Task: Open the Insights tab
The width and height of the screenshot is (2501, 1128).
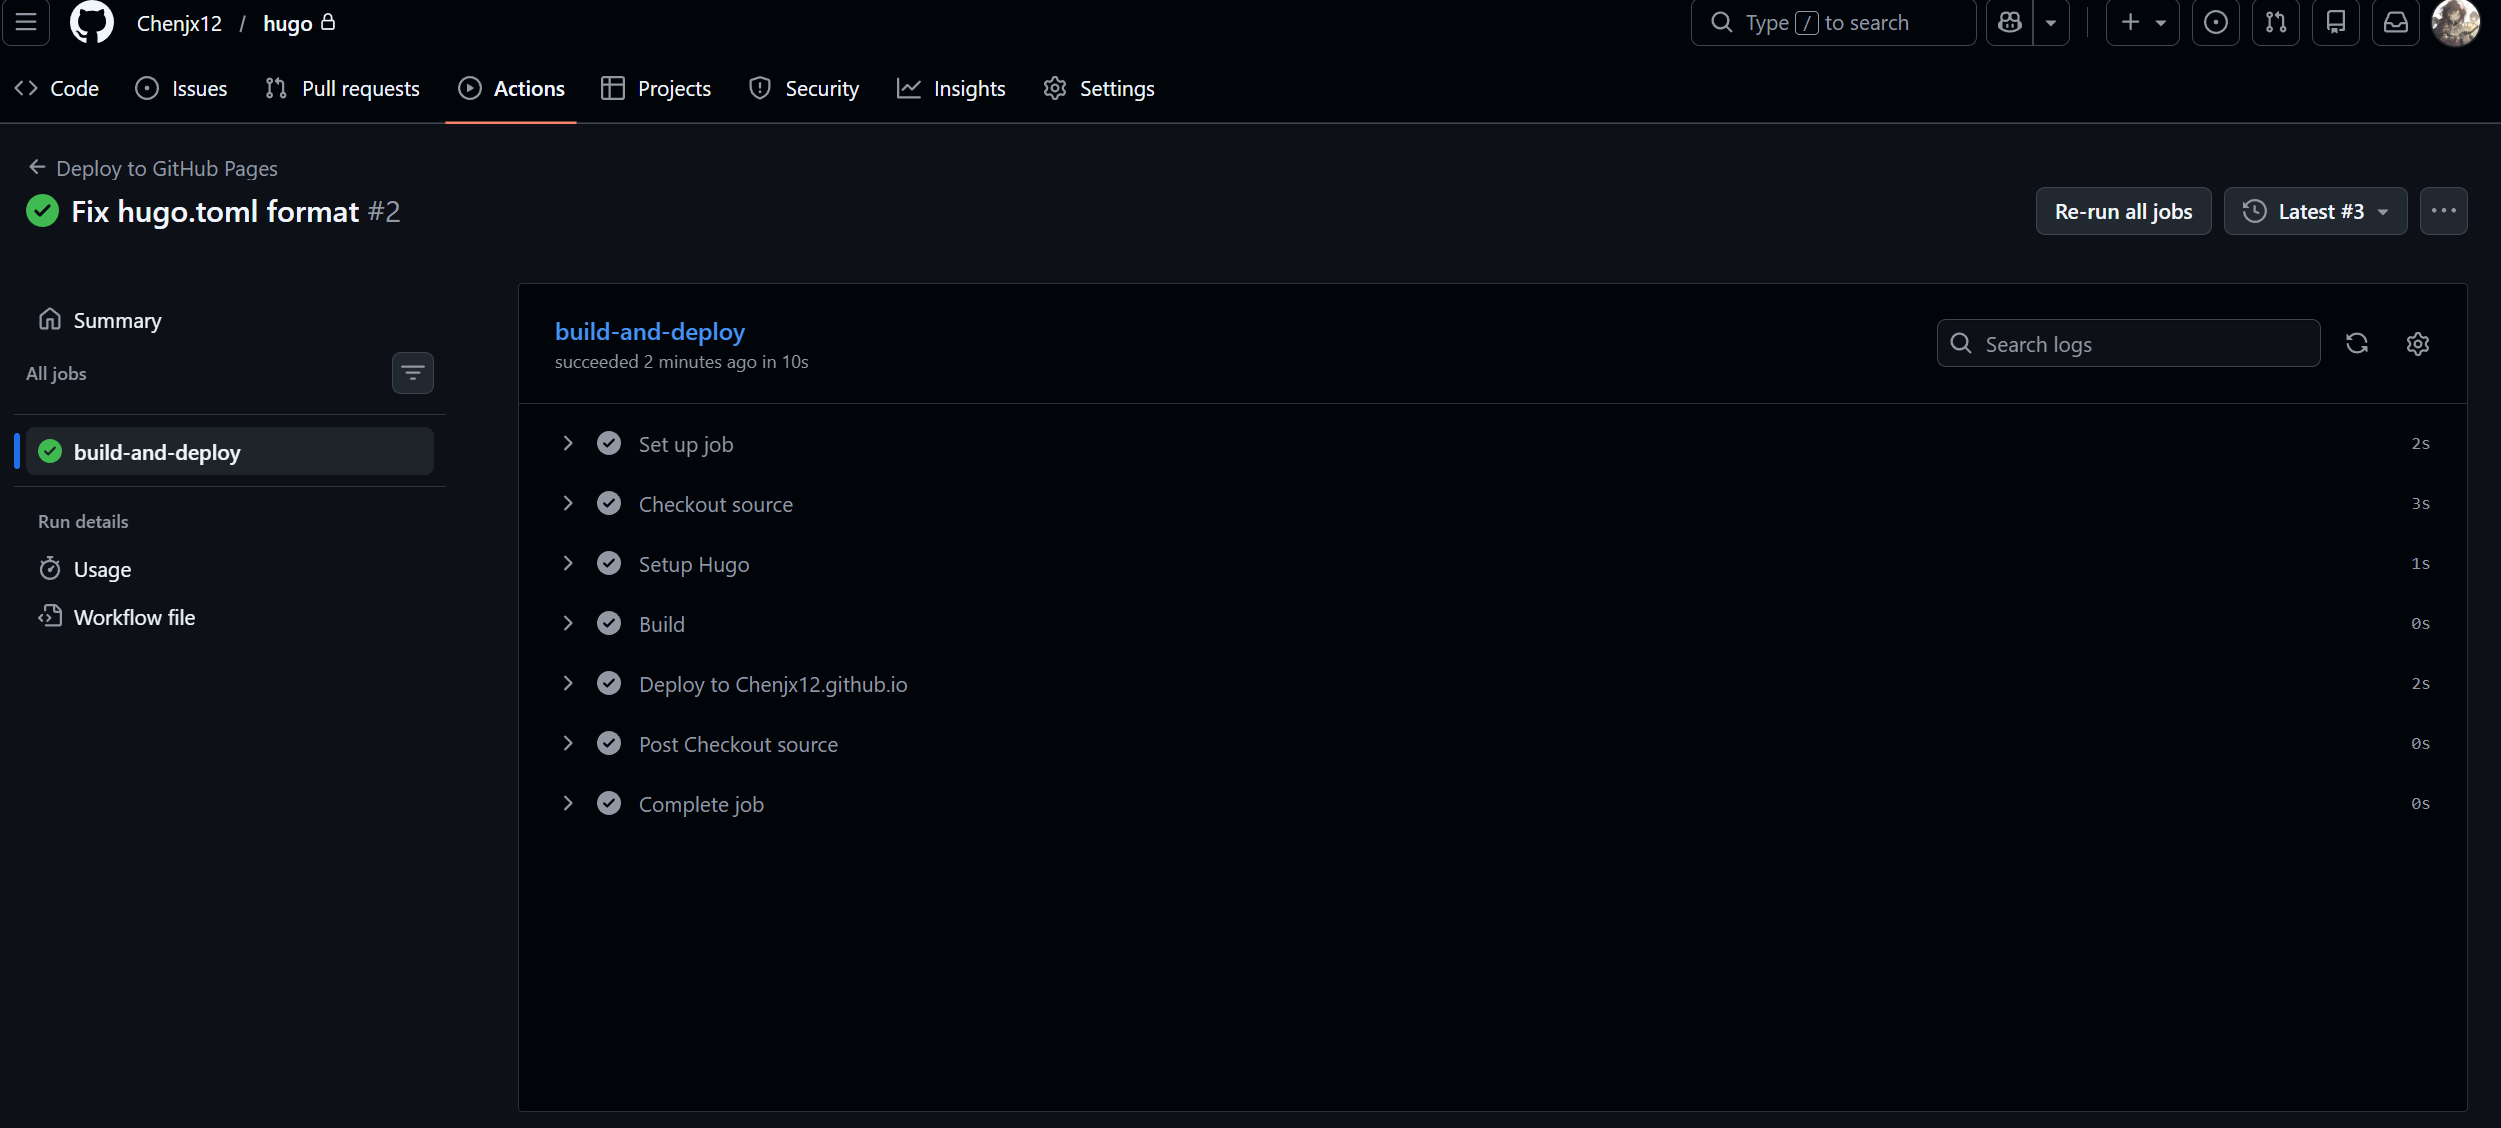Action: (951, 89)
